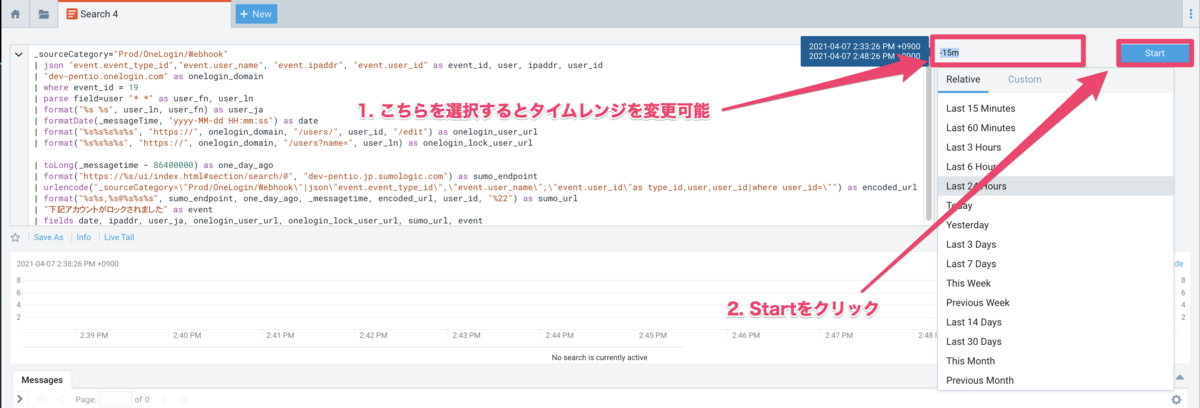Viewport: 1200px width, 408px height.
Task: Start the search with Start button
Action: 1154,52
